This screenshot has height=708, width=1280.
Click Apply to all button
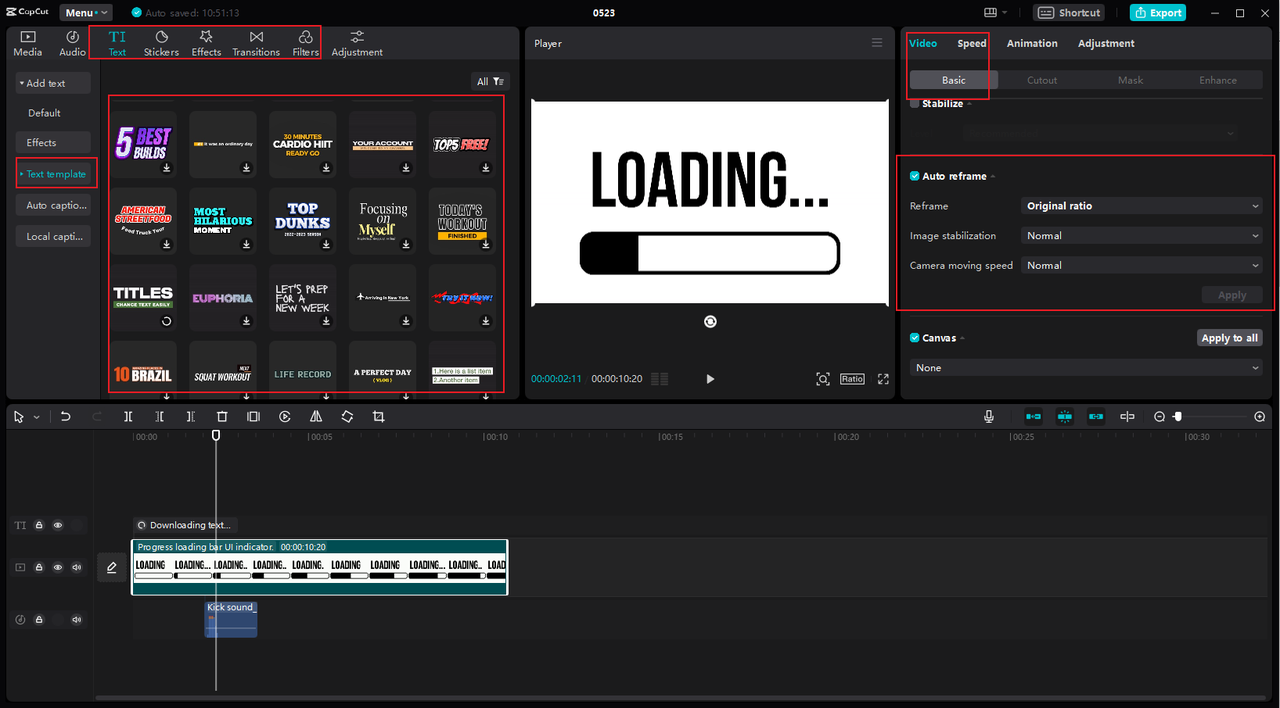click(x=1230, y=338)
